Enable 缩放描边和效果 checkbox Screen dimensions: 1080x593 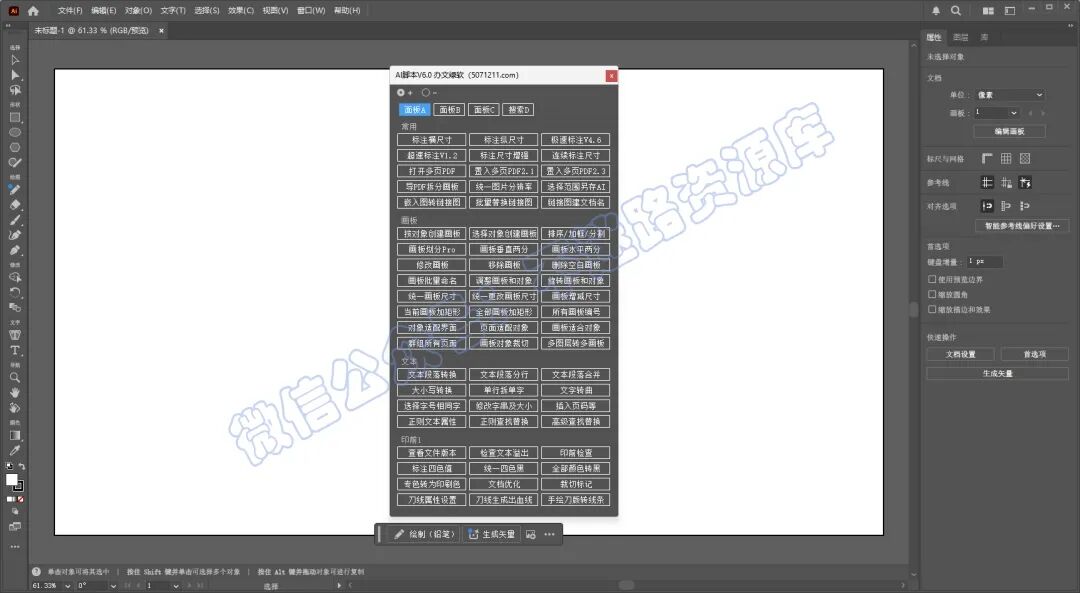pos(932,309)
